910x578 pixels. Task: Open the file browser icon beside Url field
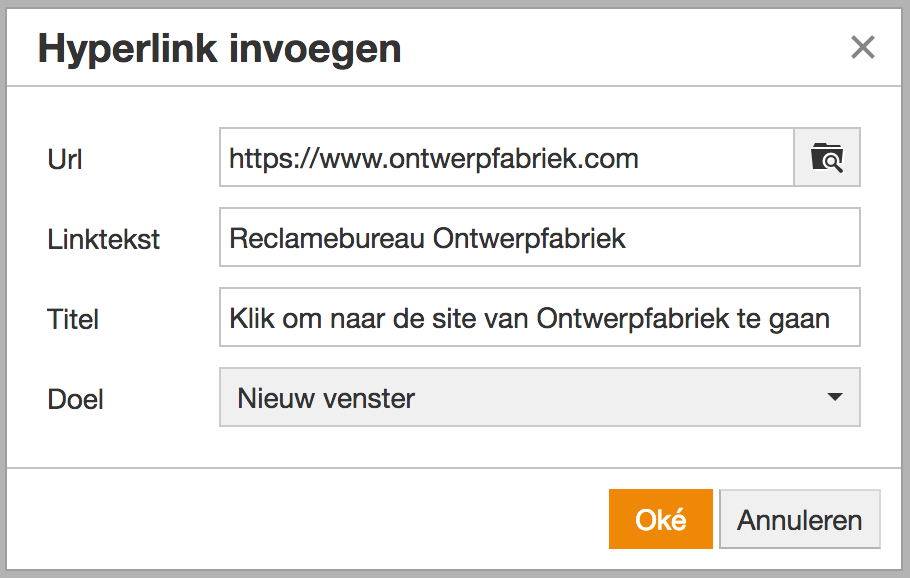tap(827, 158)
